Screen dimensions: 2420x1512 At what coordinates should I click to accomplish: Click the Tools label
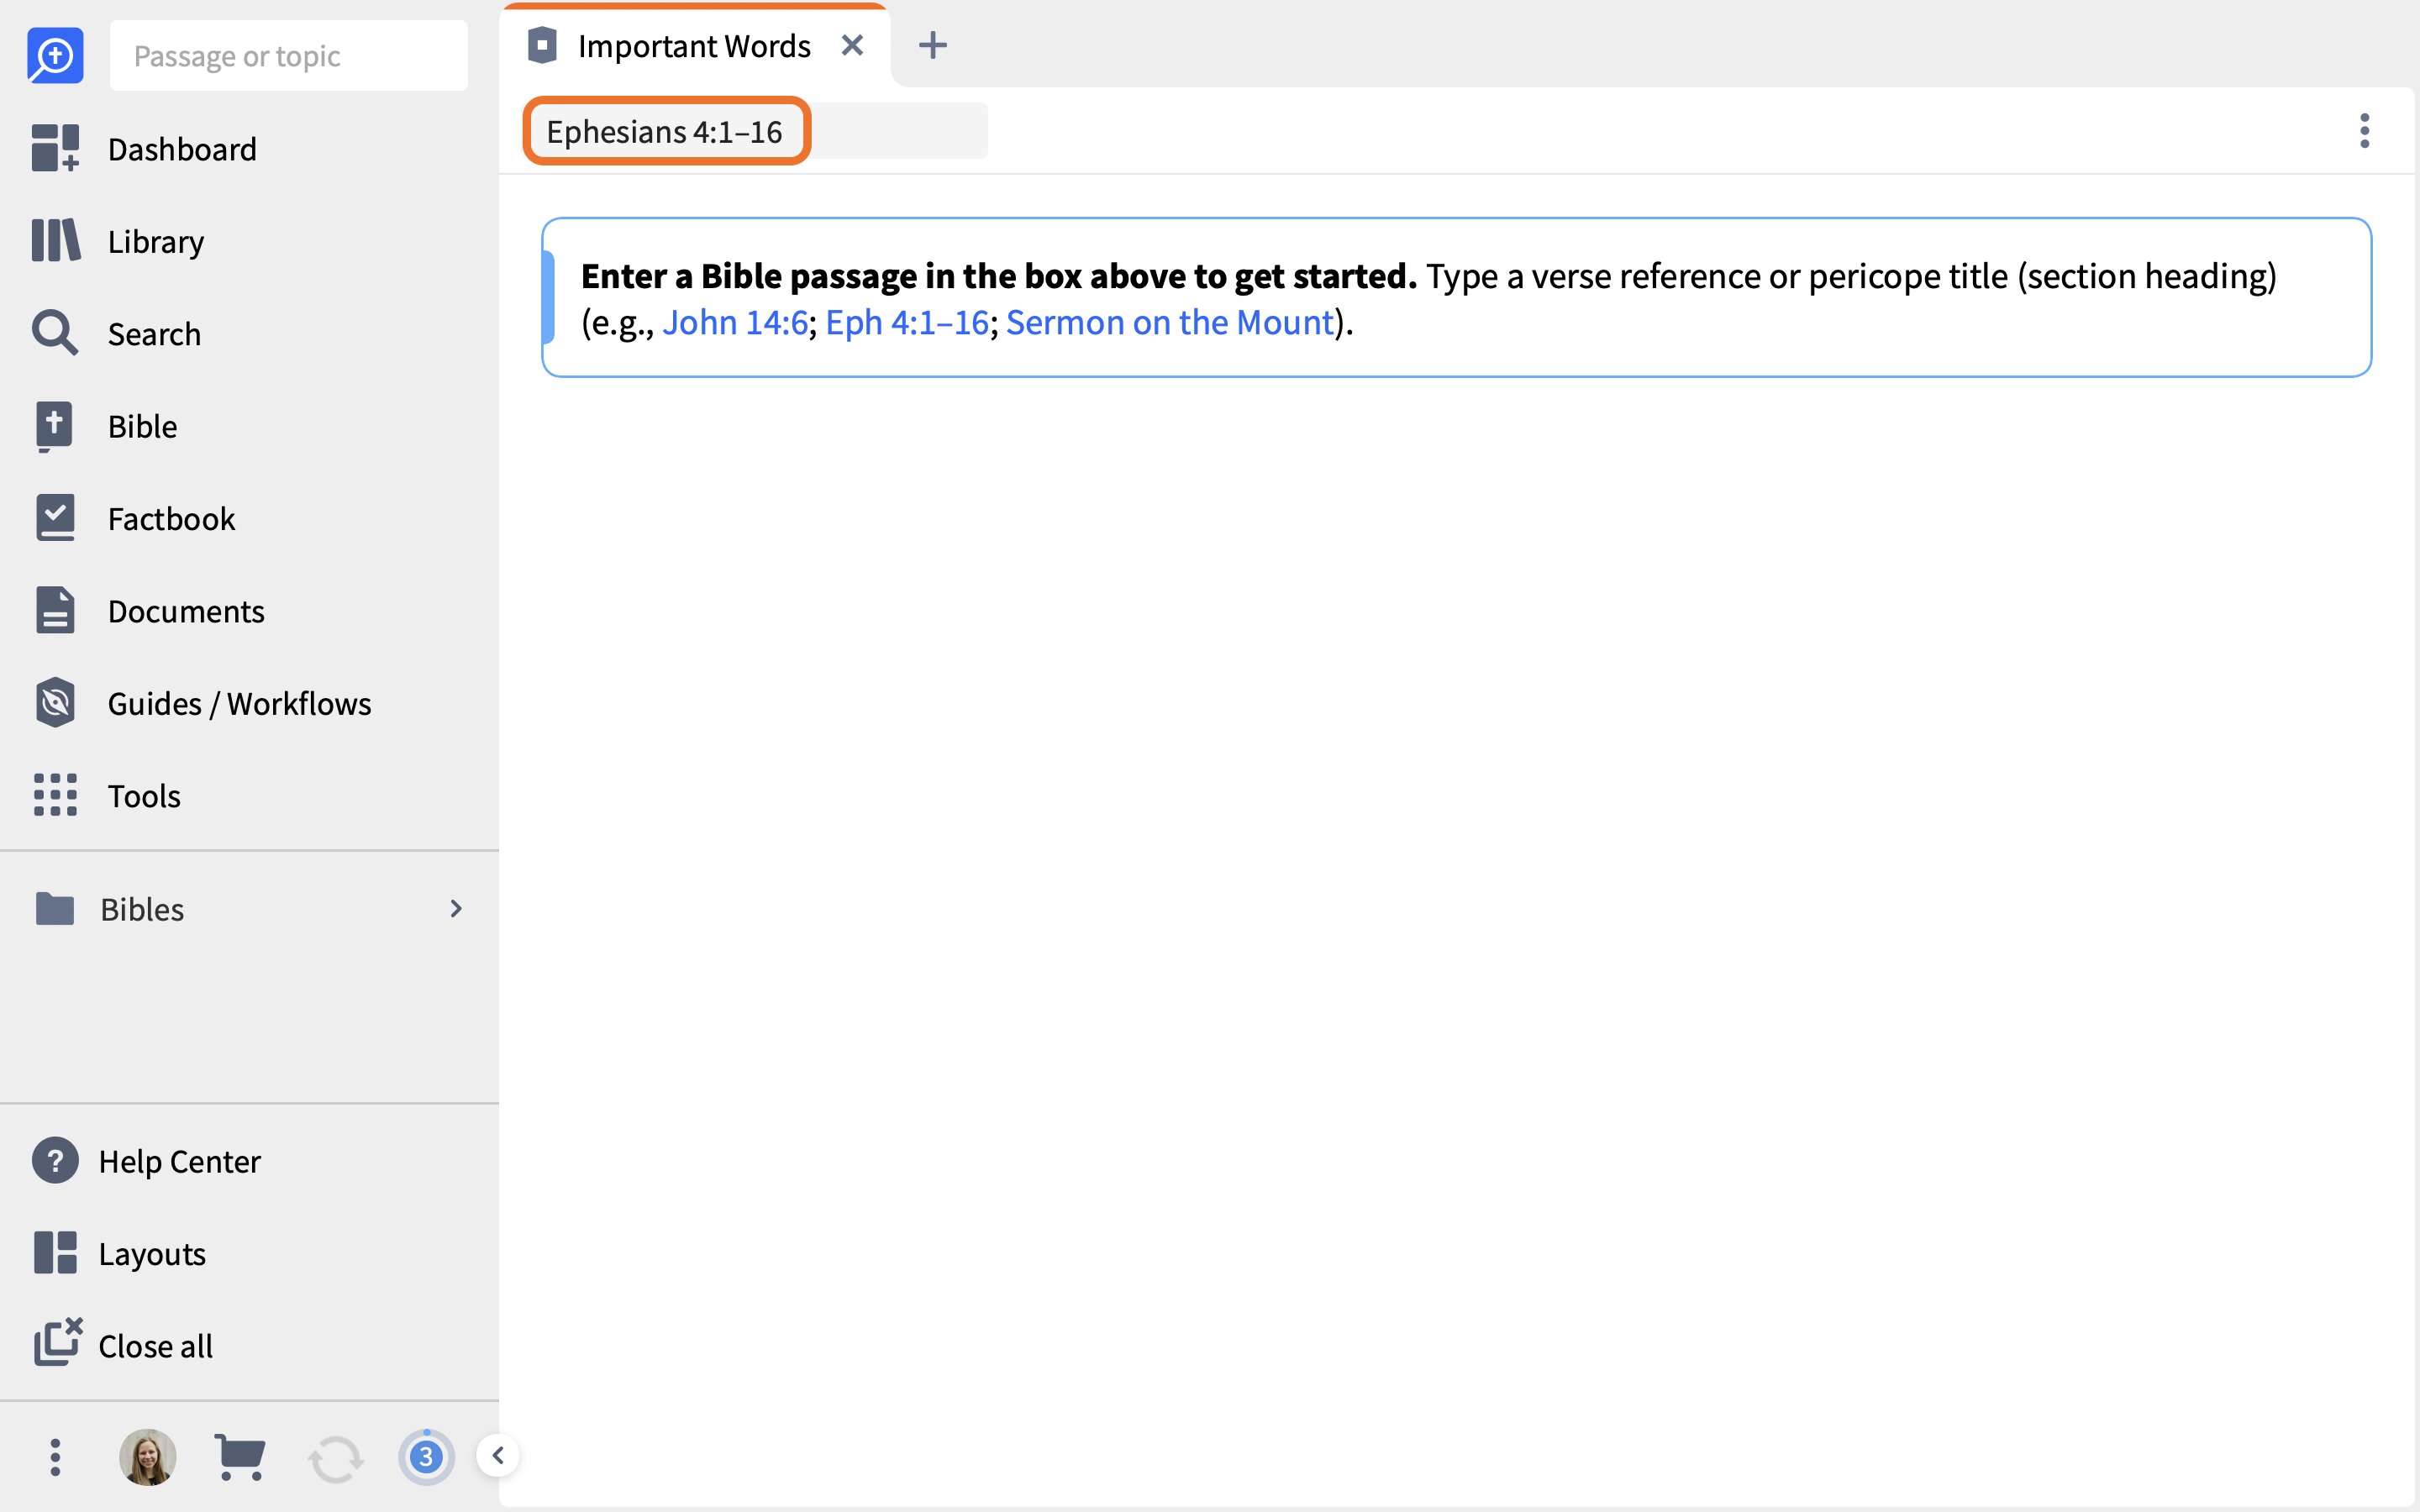click(x=144, y=796)
